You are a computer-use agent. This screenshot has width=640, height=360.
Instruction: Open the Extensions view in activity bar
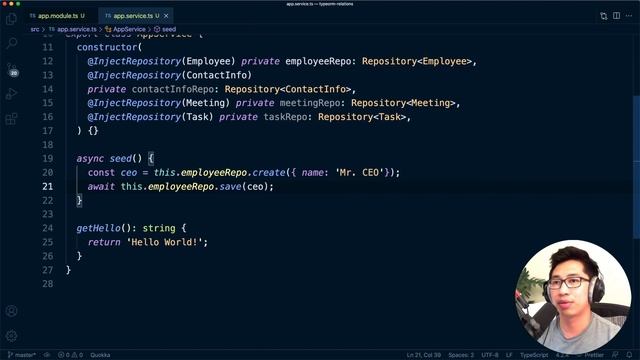tap(11, 119)
